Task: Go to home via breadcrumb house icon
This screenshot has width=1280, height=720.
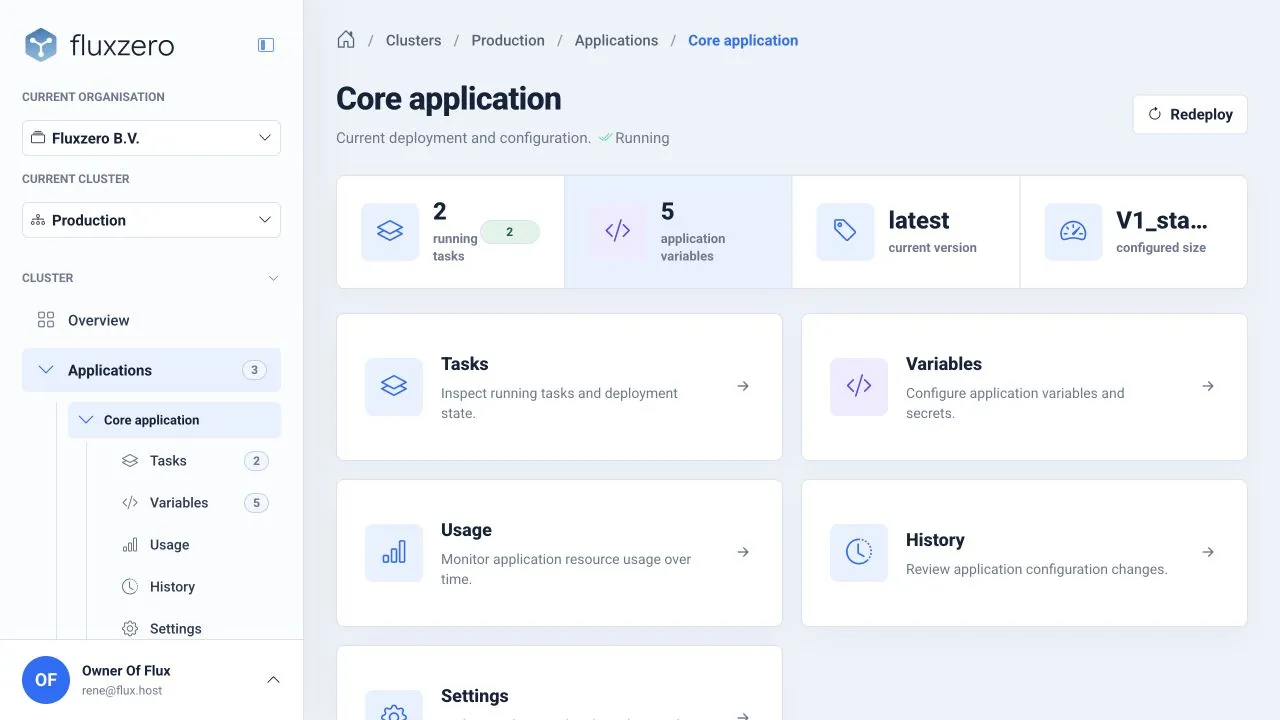Action: 346,40
